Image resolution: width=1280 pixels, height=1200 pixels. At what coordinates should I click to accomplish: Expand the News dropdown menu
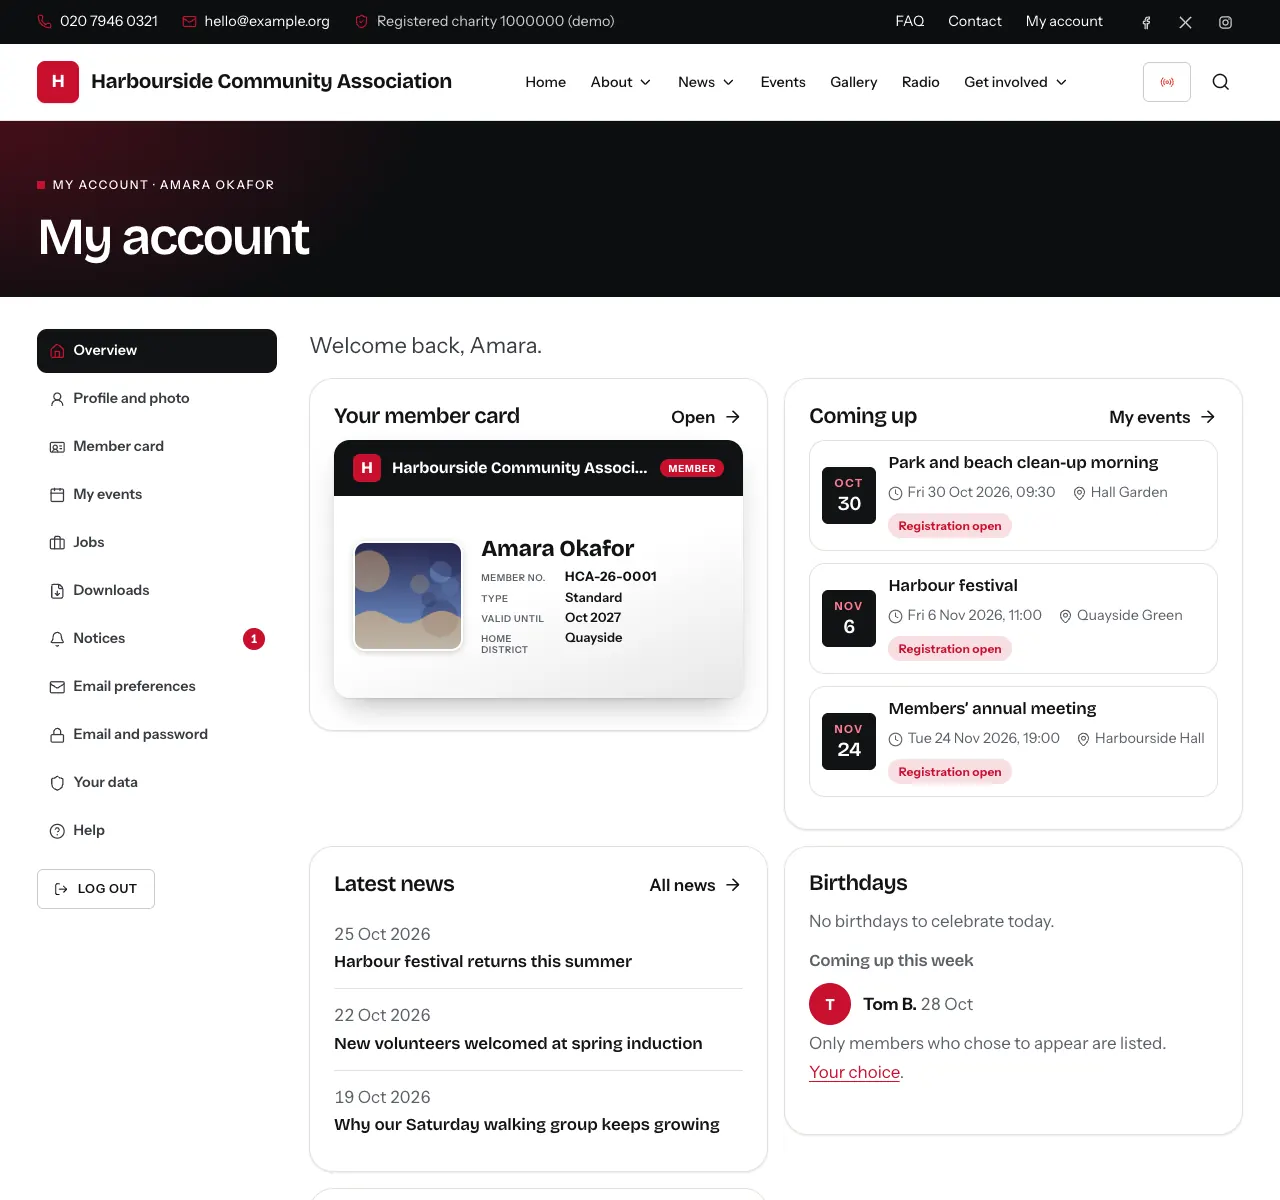click(706, 82)
